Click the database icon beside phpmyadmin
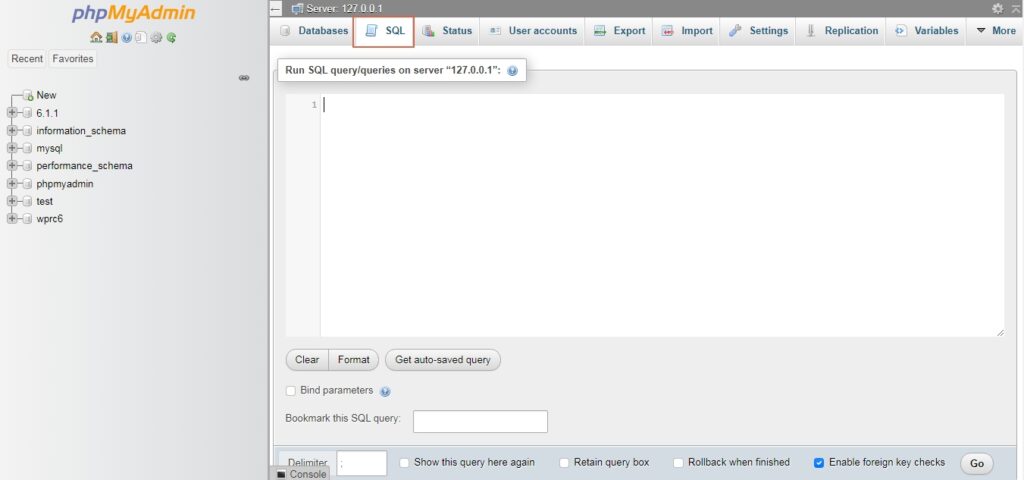1024x480 pixels. tap(27, 184)
